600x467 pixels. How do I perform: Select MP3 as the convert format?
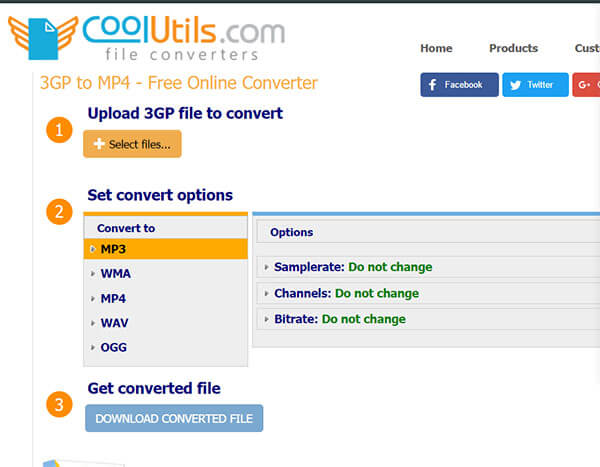[113, 249]
